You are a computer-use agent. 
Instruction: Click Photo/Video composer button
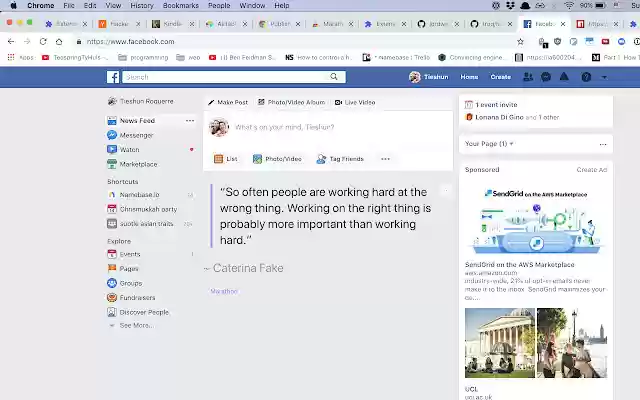pos(277,159)
